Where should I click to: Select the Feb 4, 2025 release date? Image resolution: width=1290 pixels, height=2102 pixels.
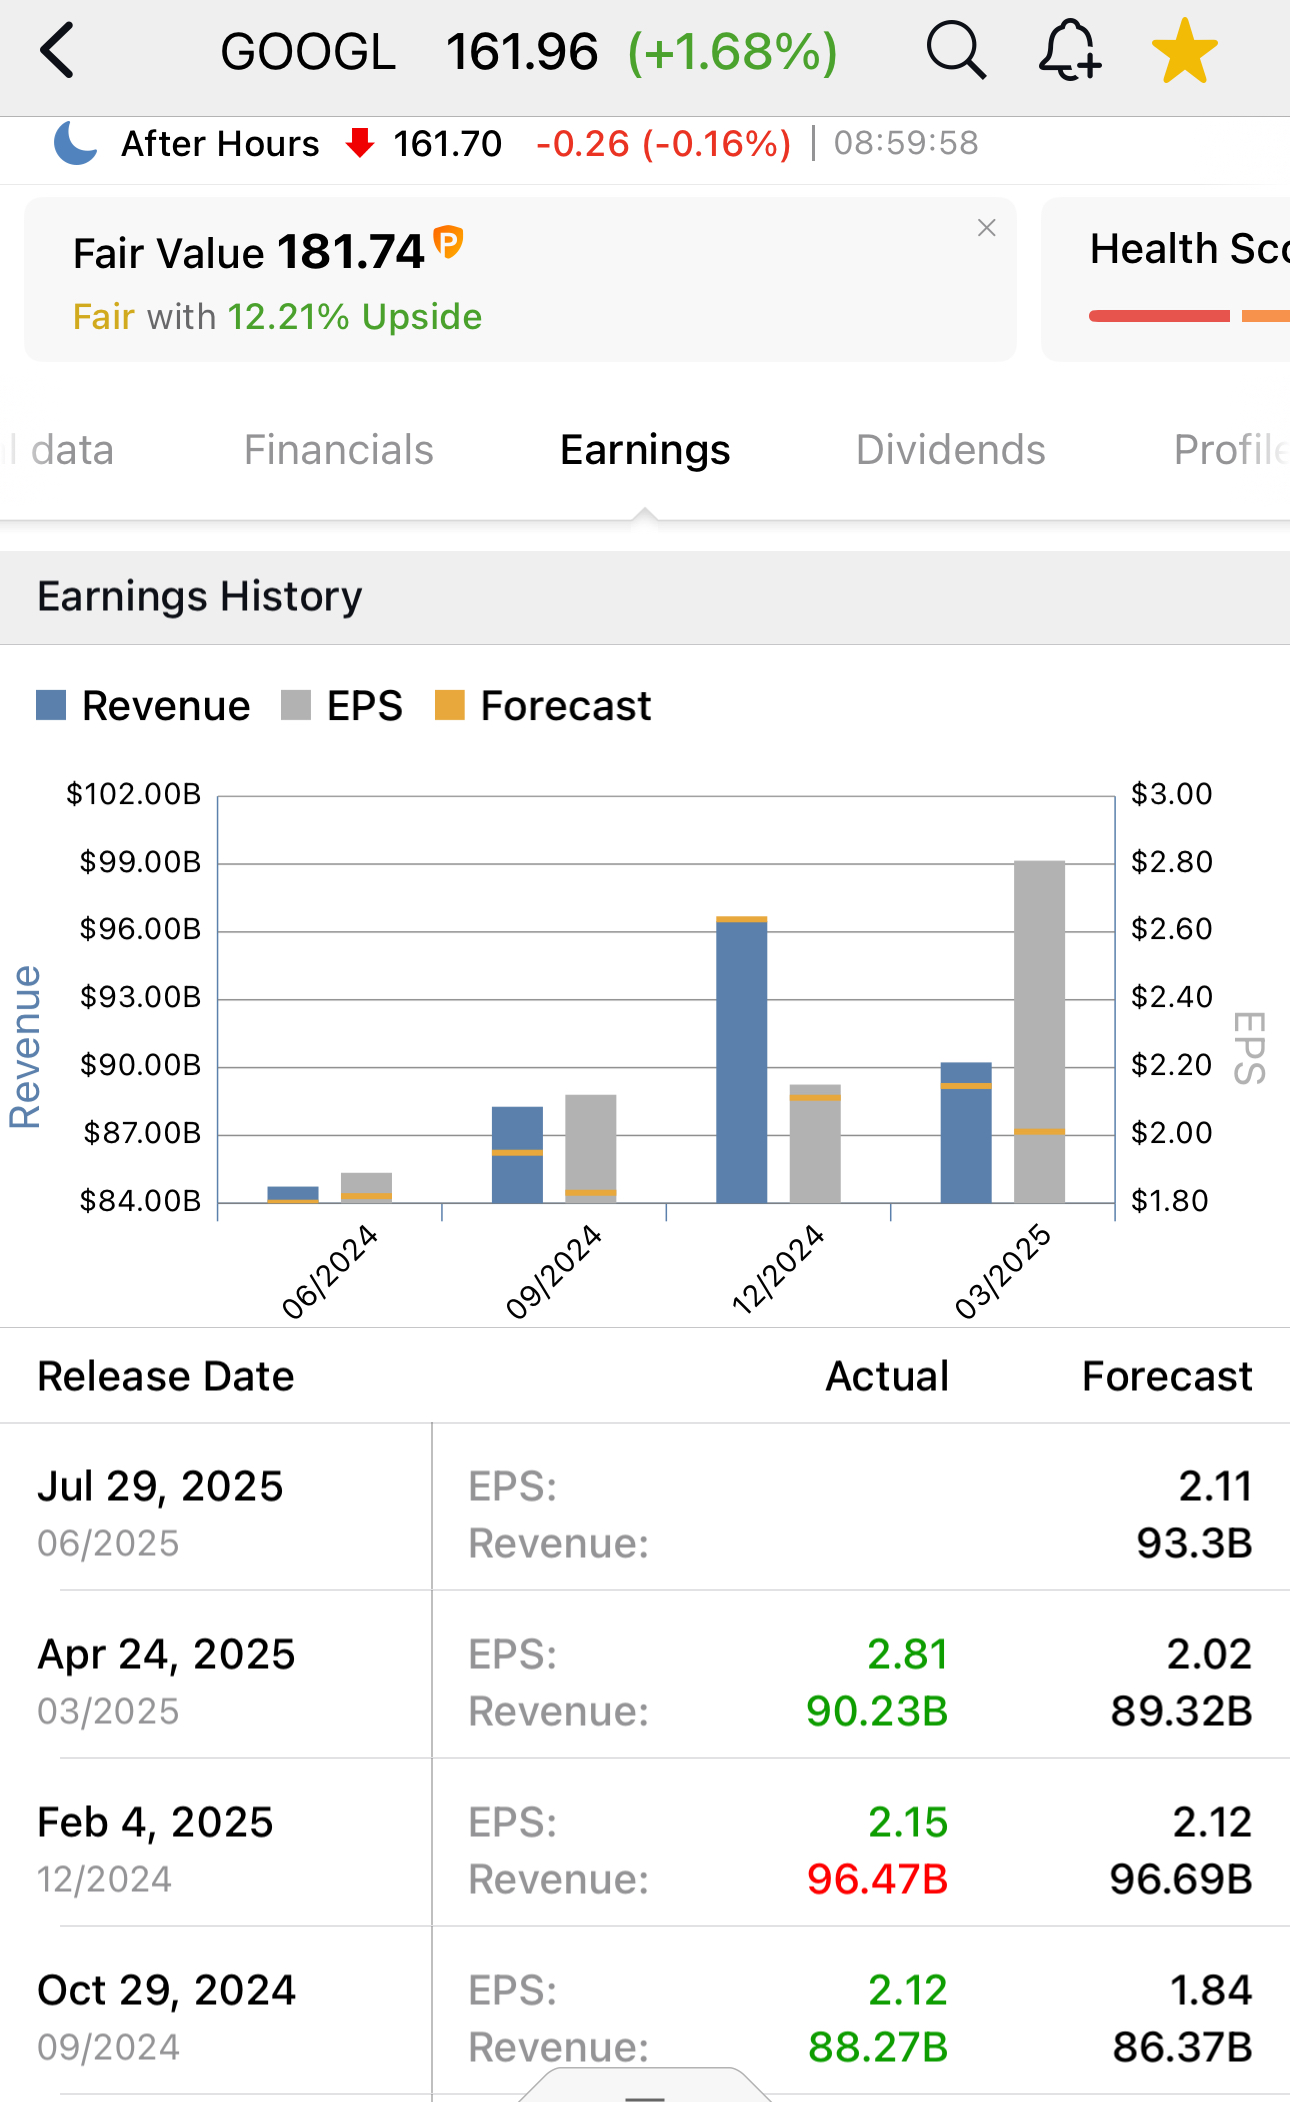pyautogui.click(x=155, y=1822)
